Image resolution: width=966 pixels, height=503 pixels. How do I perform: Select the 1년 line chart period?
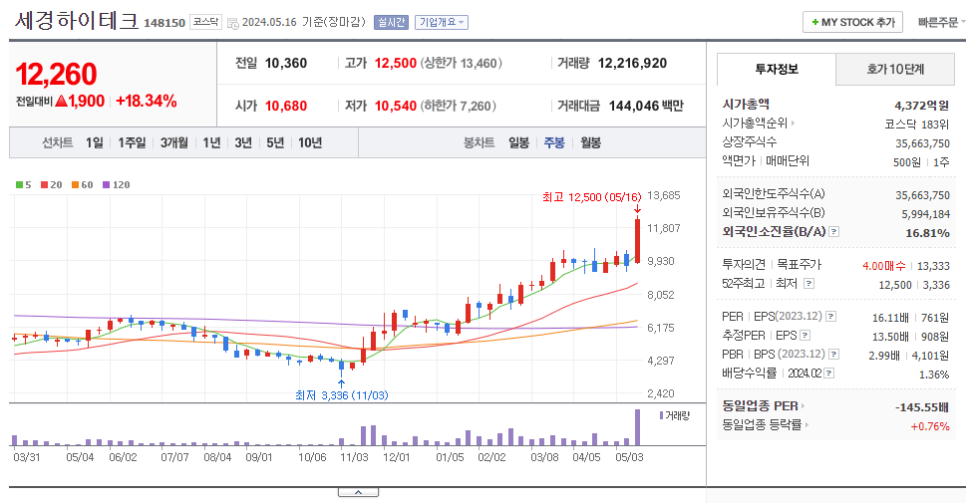pos(211,143)
